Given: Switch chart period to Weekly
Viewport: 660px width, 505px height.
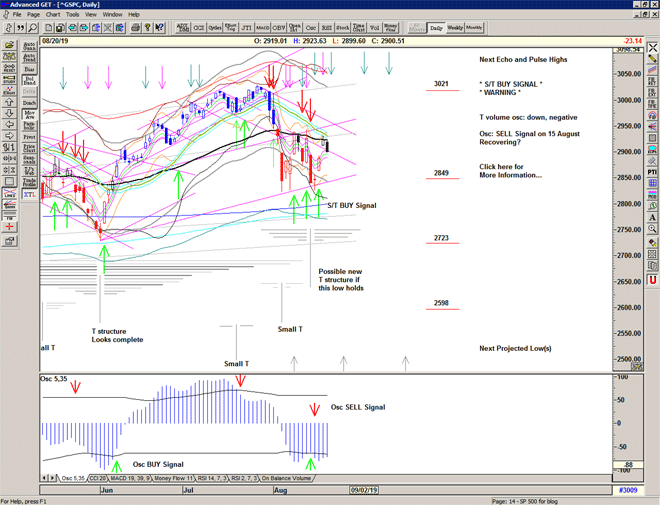Looking at the screenshot, I should [x=454, y=28].
